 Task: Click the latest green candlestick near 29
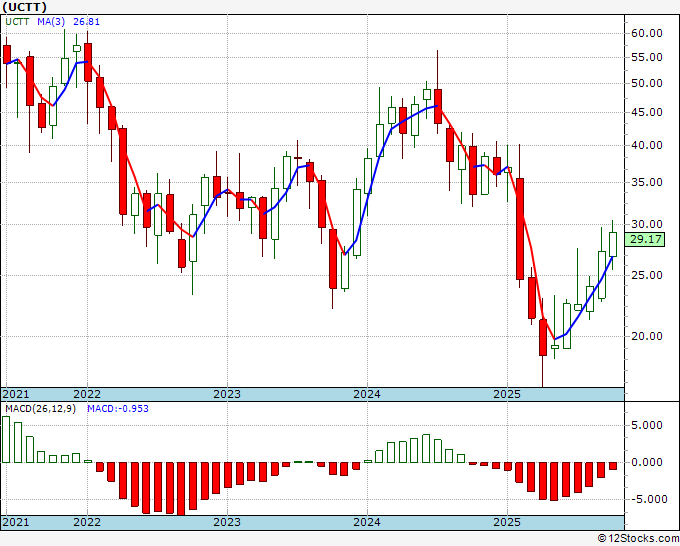(613, 244)
